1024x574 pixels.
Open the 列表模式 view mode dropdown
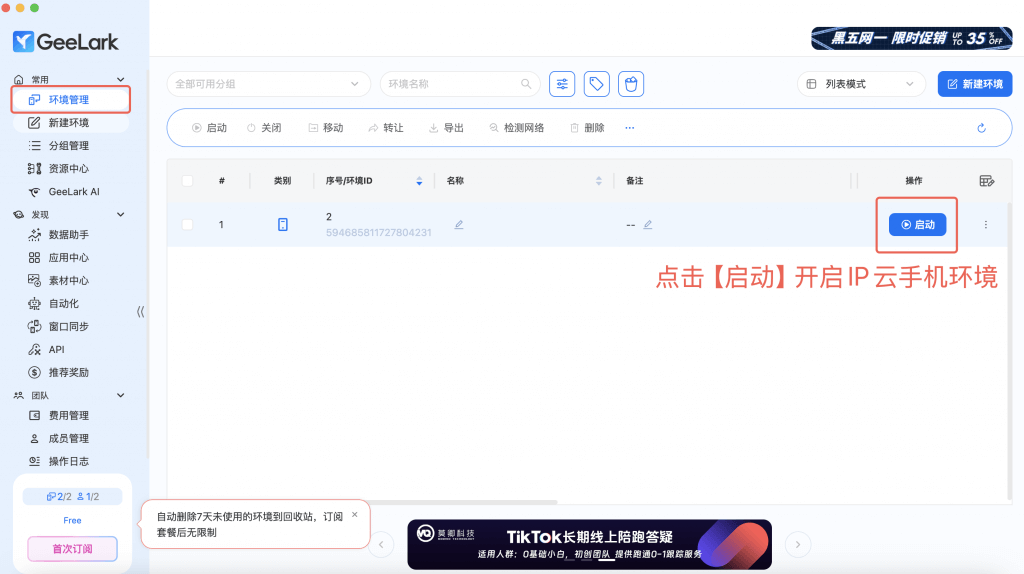(861, 84)
